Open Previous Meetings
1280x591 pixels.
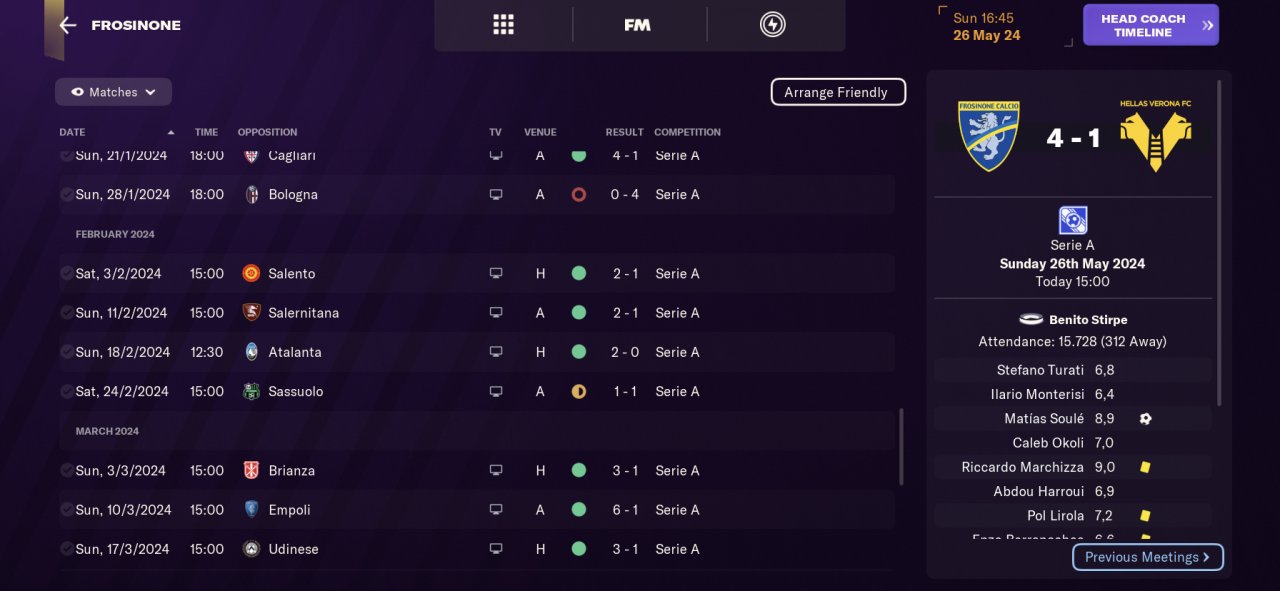coord(1147,557)
